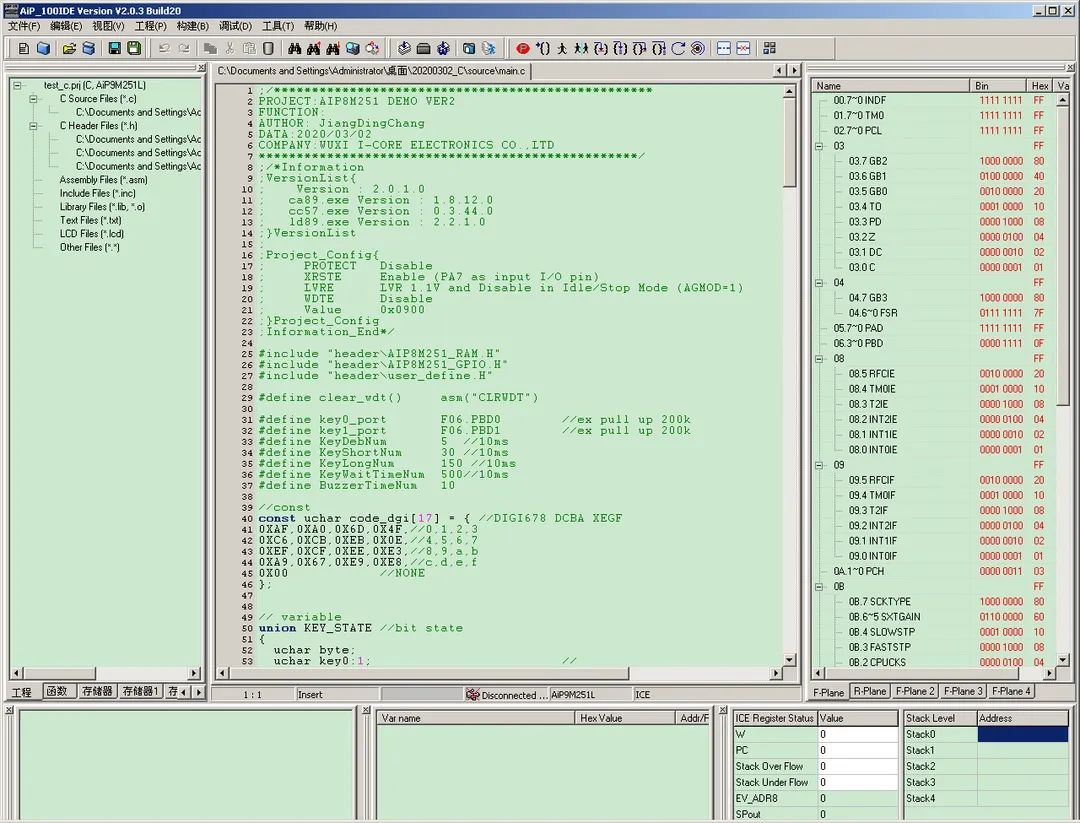Click the two running men debug icon
The width and height of the screenshot is (1080, 823).
581,48
